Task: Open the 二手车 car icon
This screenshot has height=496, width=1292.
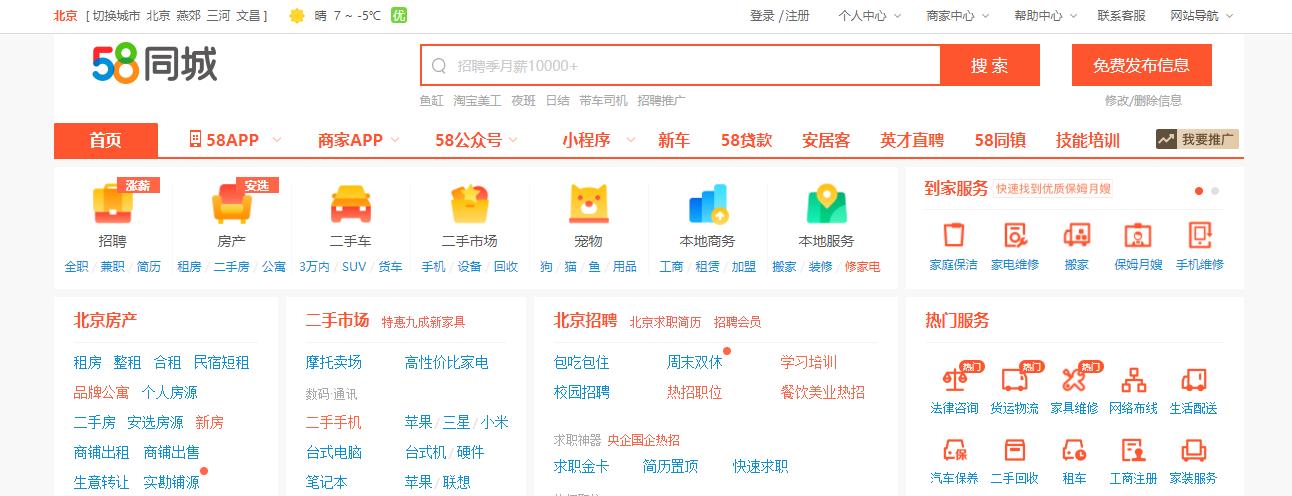Action: point(351,204)
